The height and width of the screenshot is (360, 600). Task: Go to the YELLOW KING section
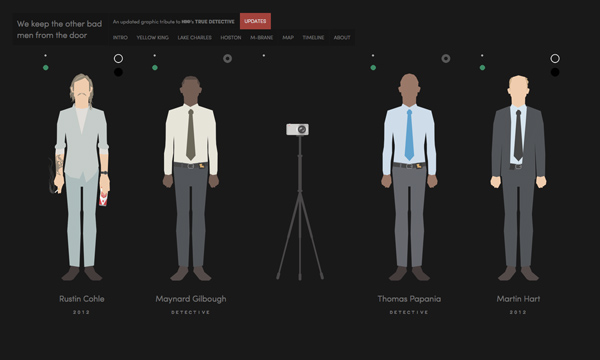[153, 37]
